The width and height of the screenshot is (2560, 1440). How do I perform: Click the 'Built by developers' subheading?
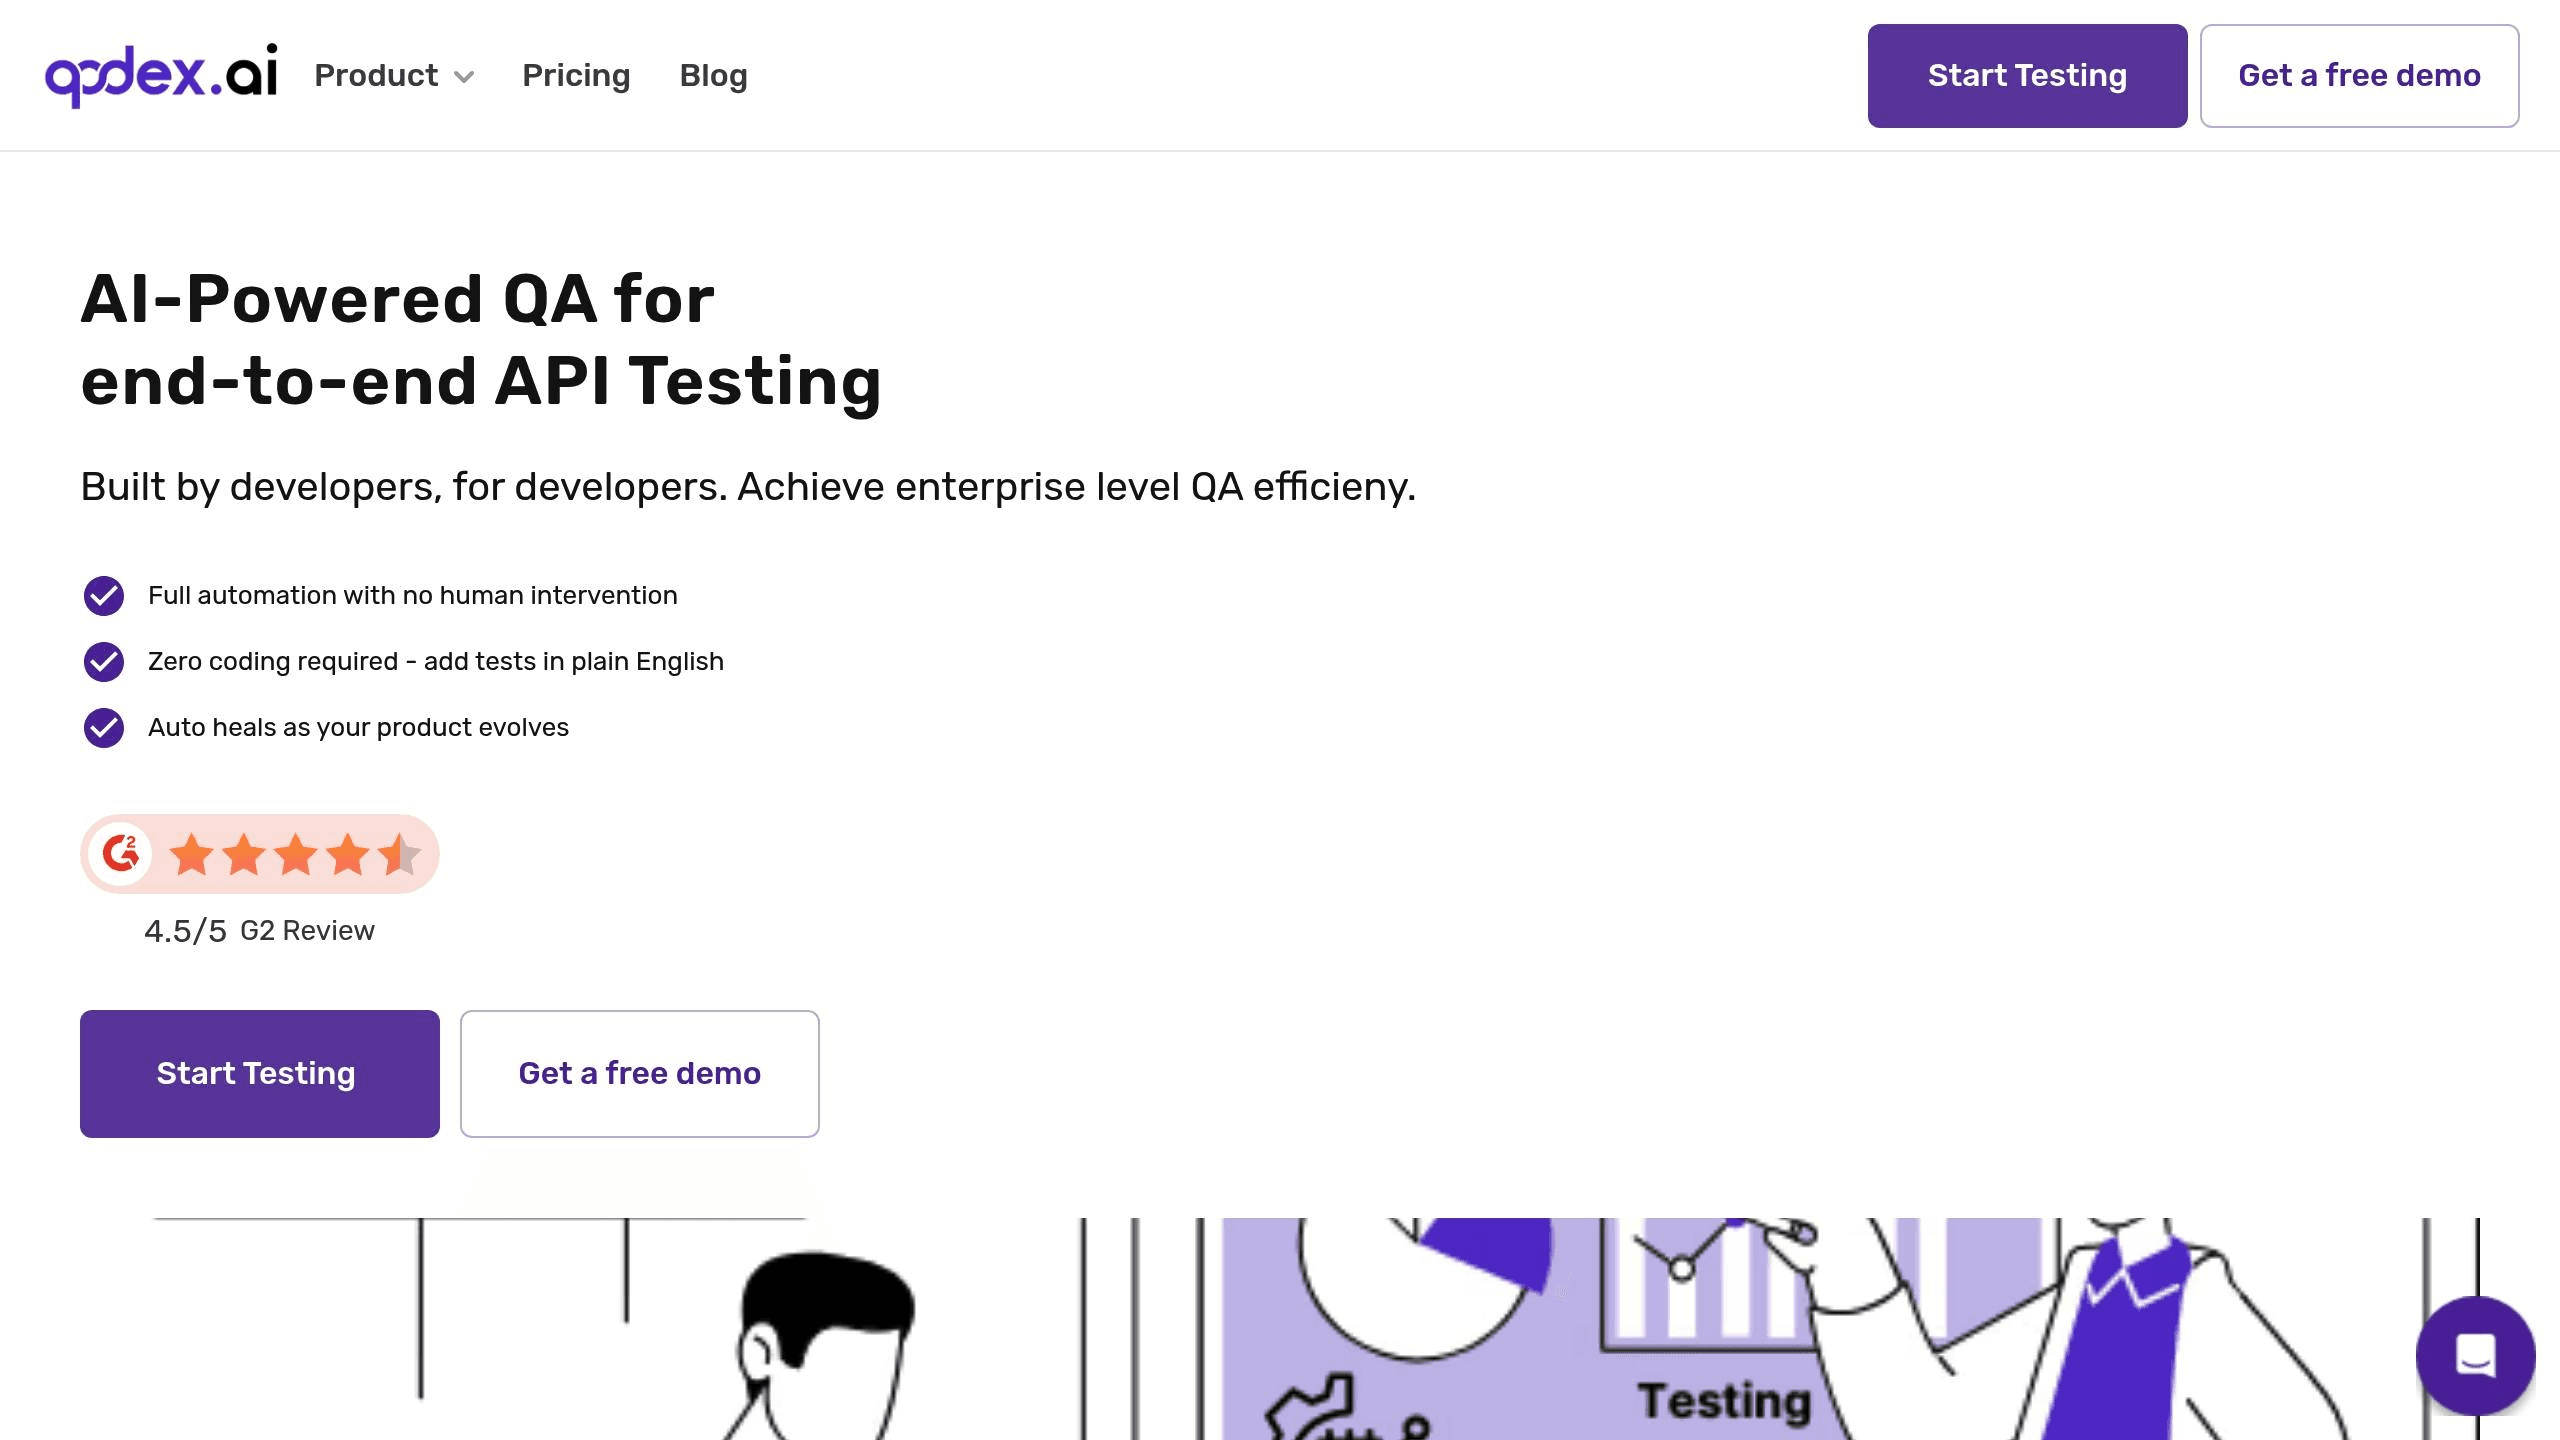tap(748, 487)
